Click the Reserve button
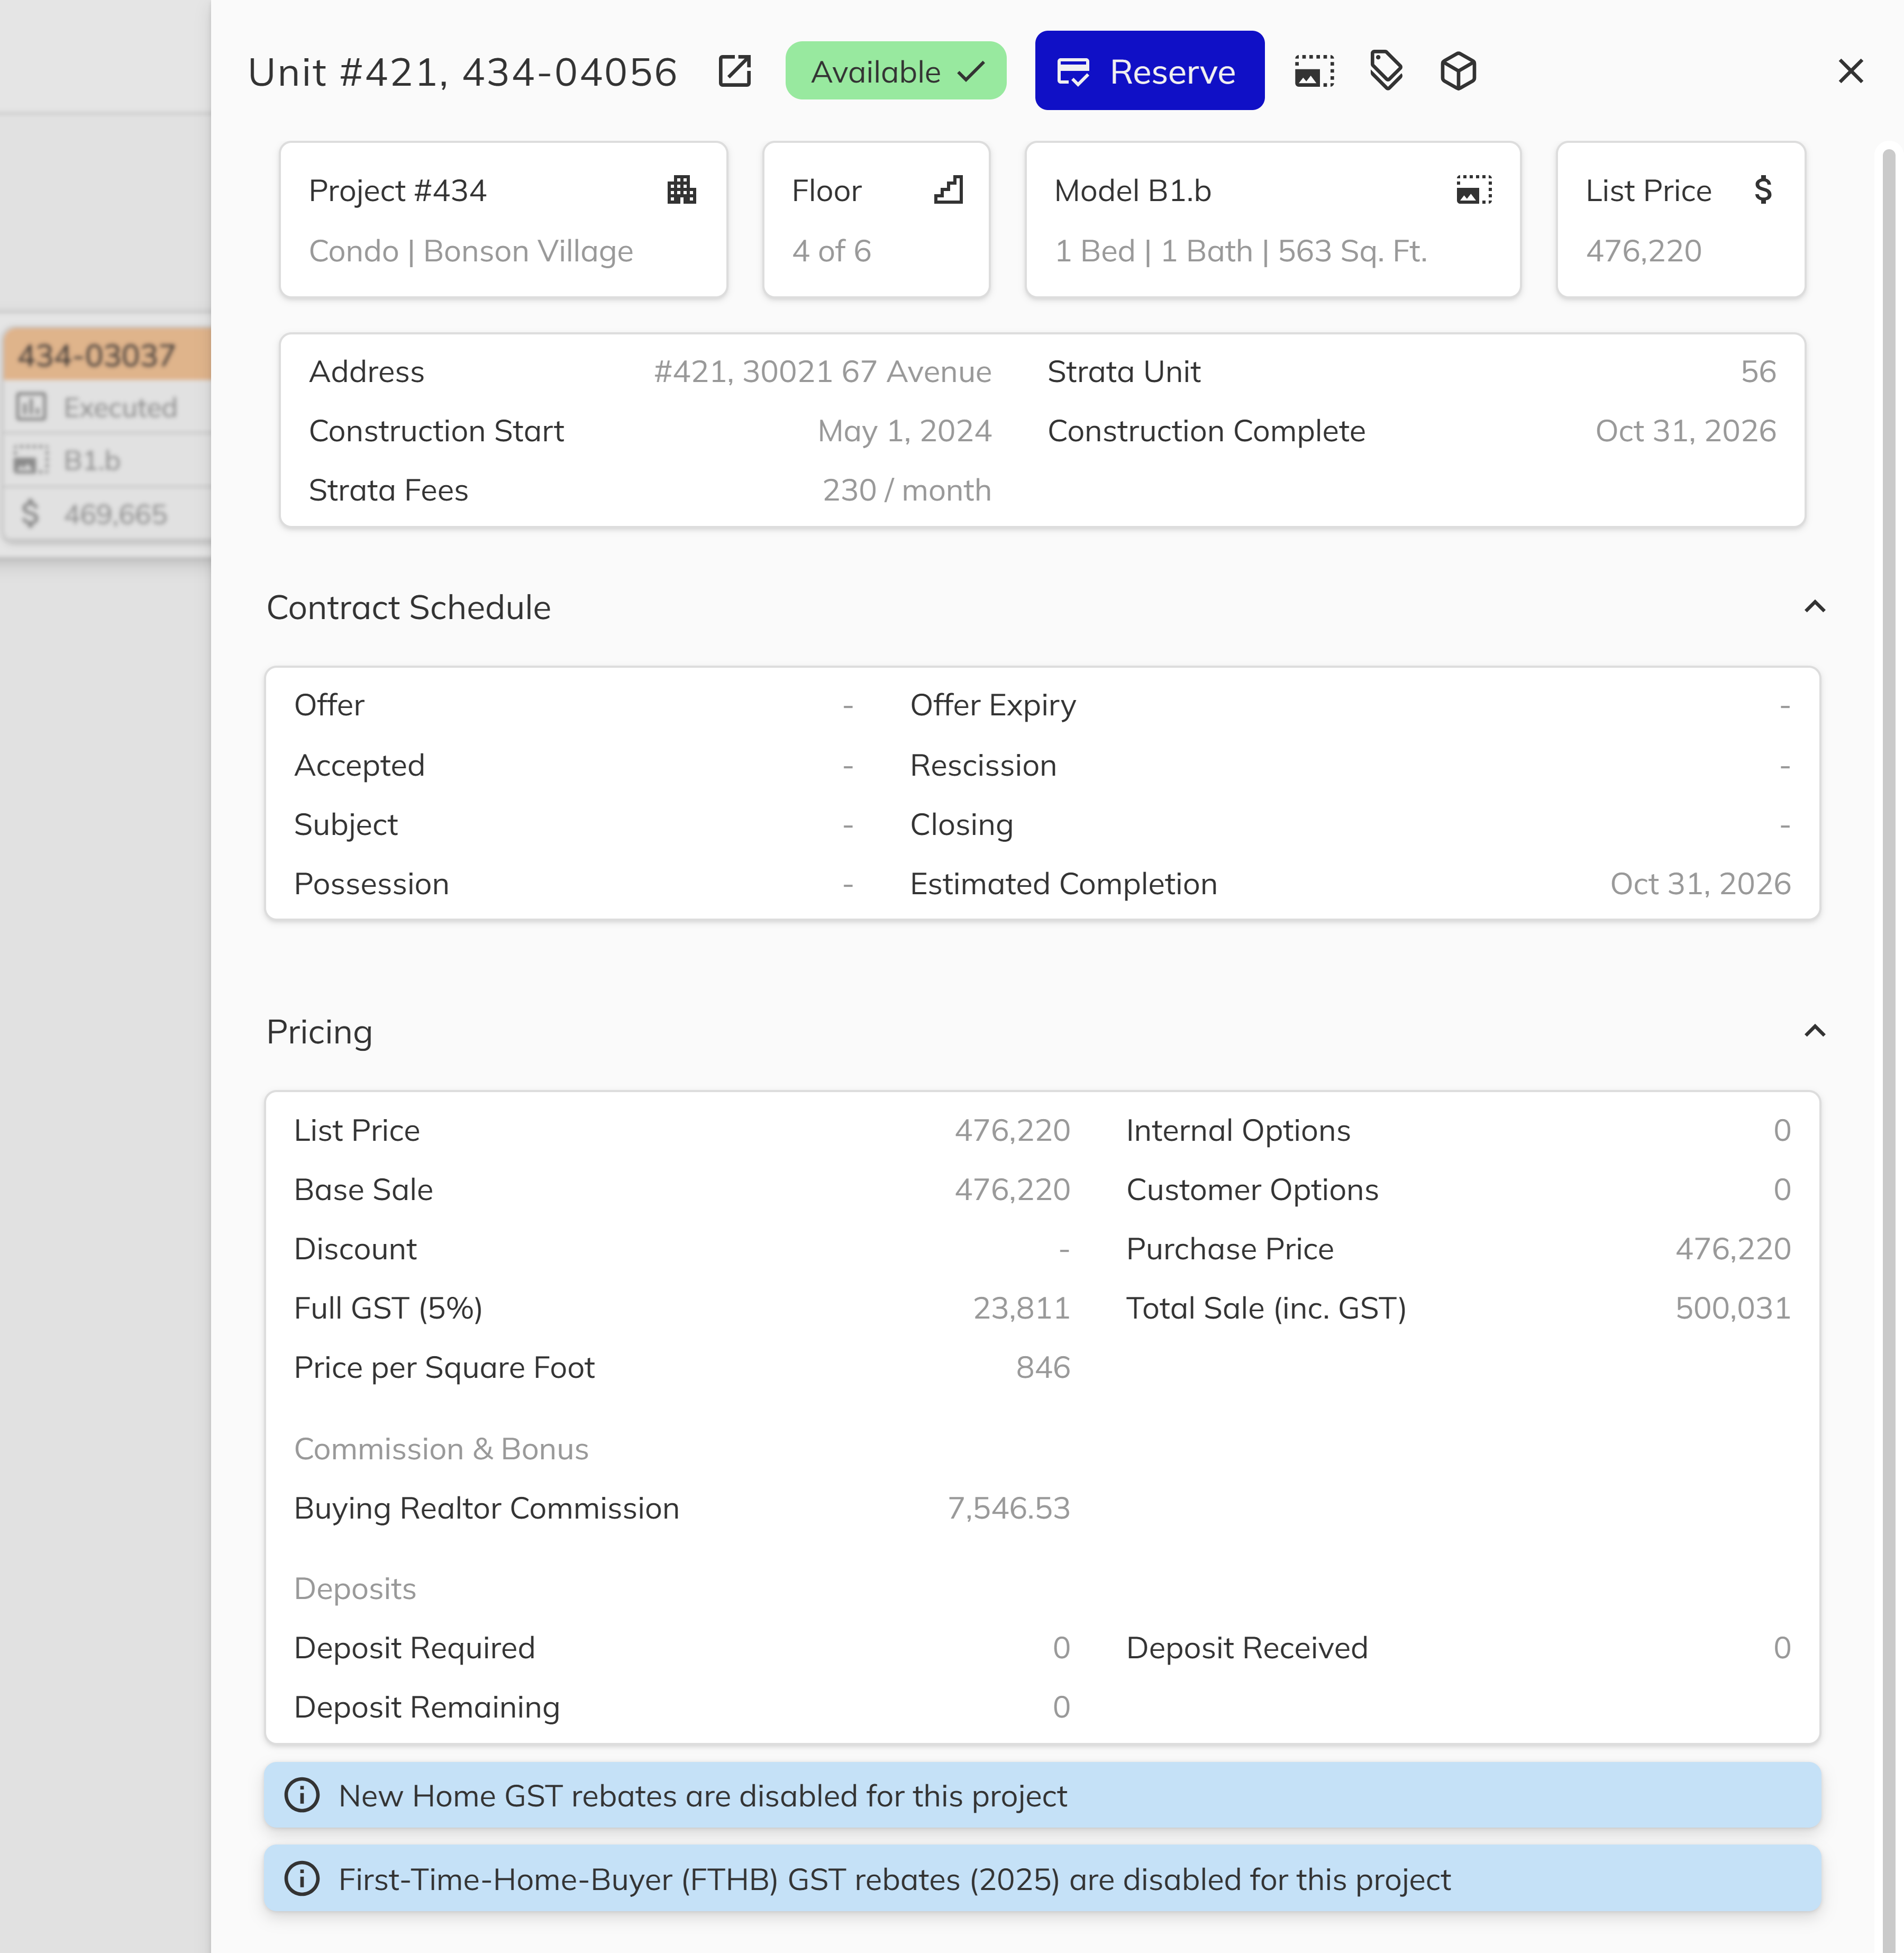Screen dimensions: 1904x1953 click(x=1149, y=71)
